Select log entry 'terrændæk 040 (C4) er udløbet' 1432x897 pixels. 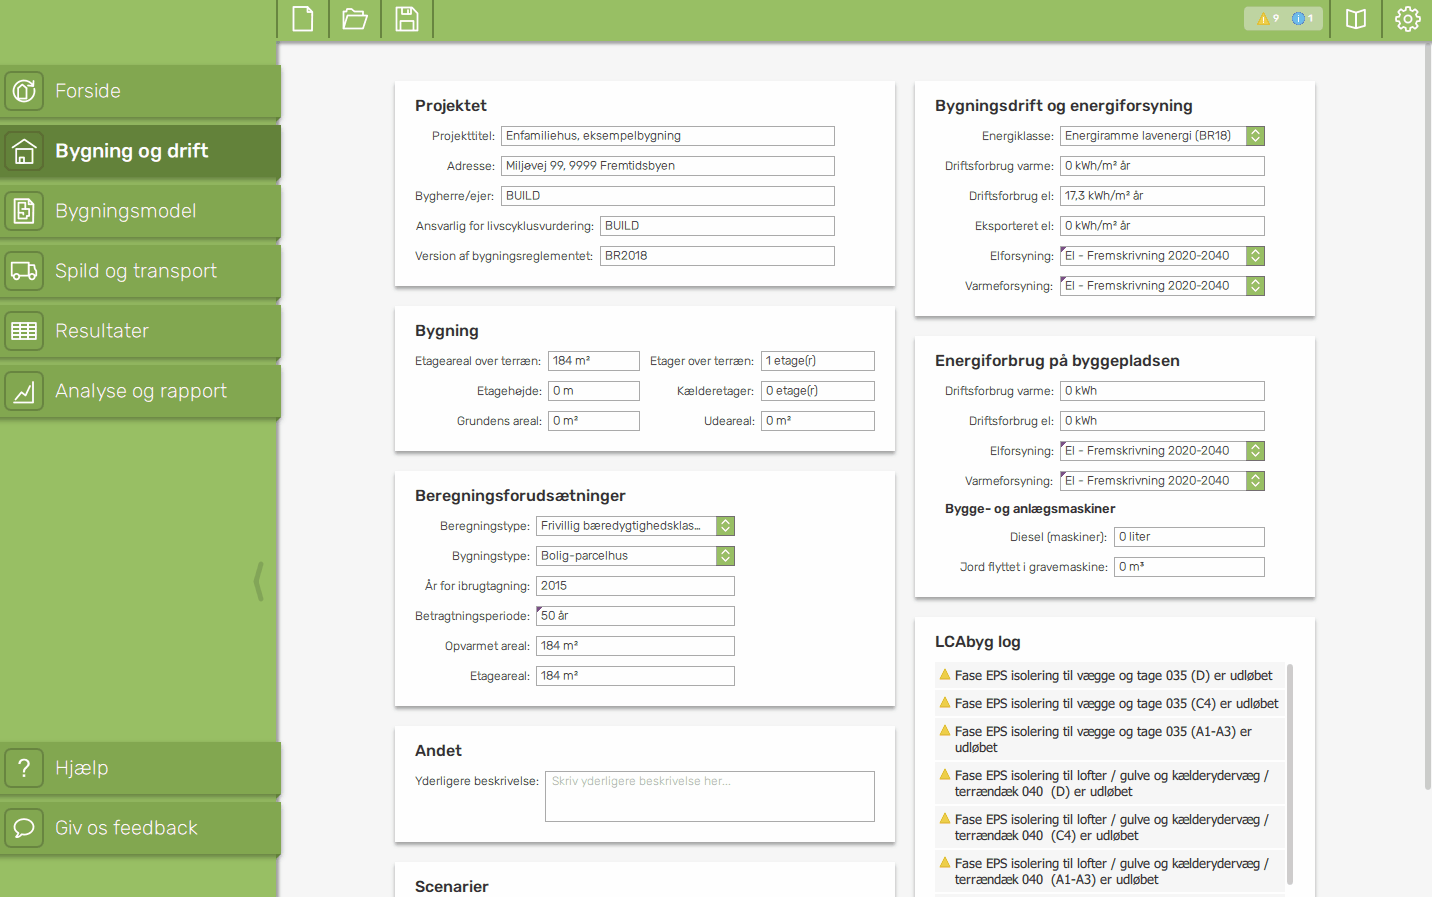pos(1110,828)
